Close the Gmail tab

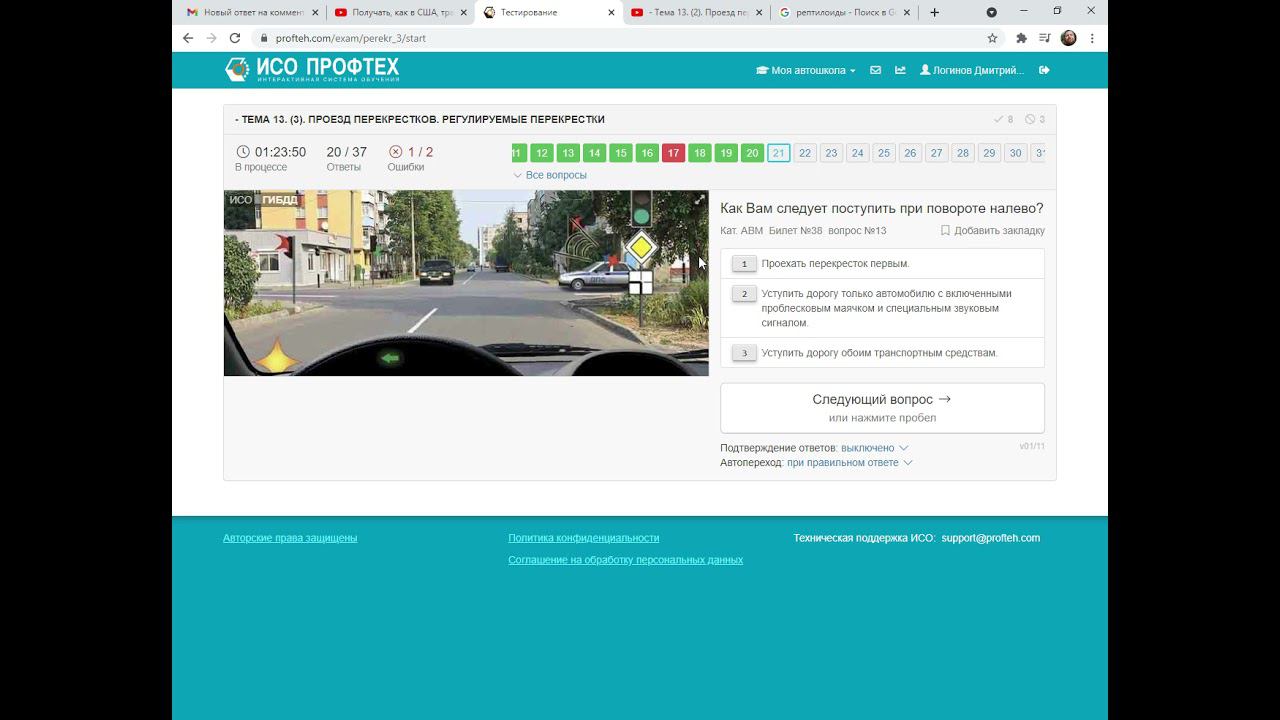click(x=316, y=12)
